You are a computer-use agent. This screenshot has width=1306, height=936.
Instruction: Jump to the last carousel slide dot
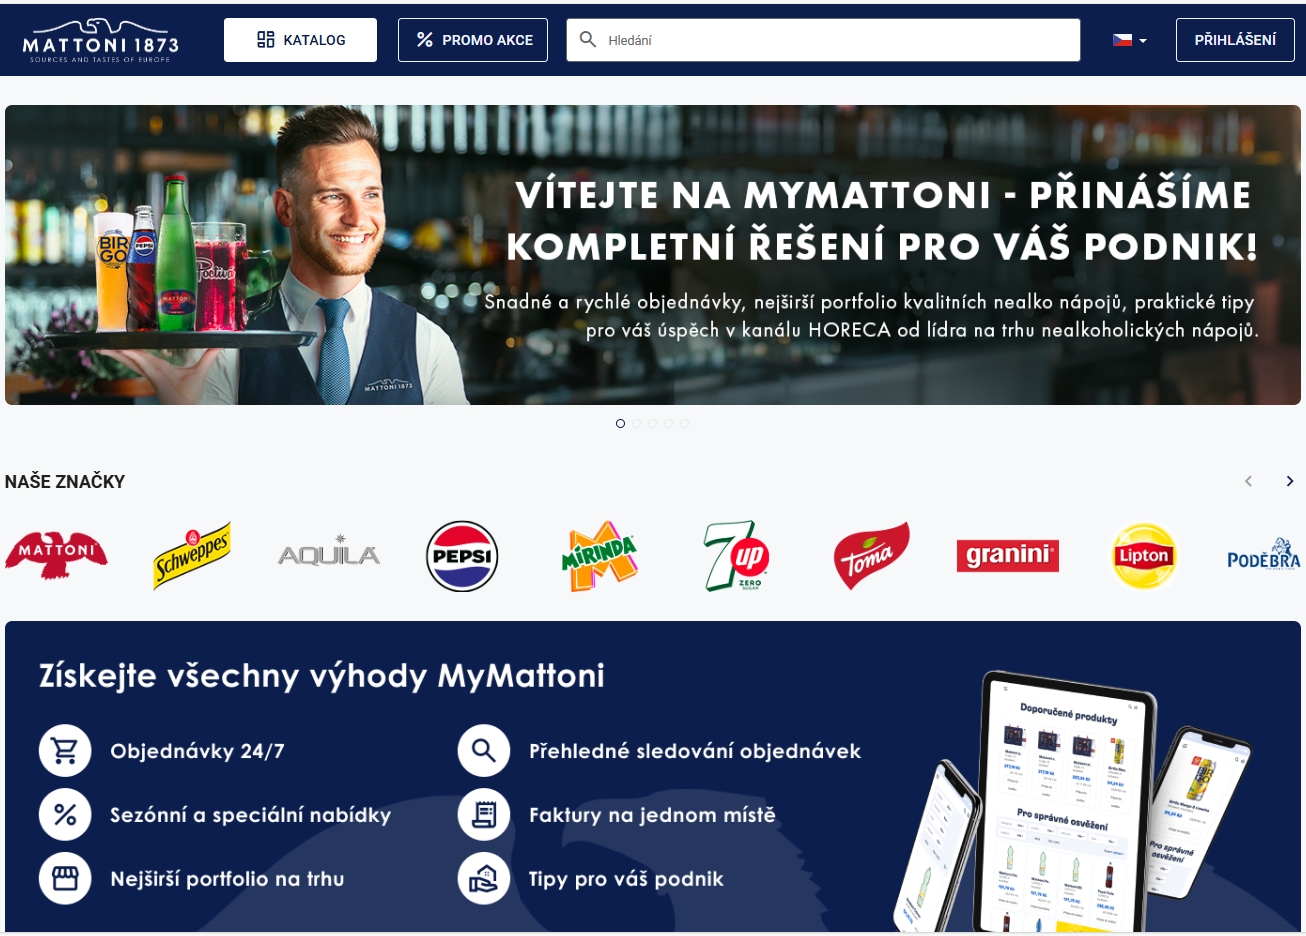684,424
